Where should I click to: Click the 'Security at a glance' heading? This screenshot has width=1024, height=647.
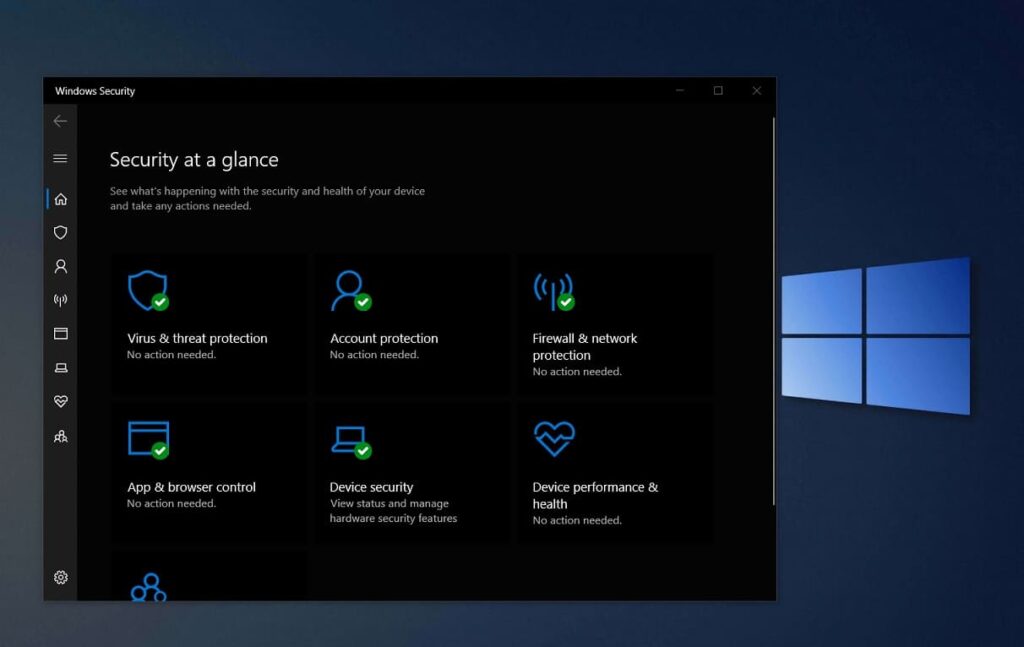point(194,160)
